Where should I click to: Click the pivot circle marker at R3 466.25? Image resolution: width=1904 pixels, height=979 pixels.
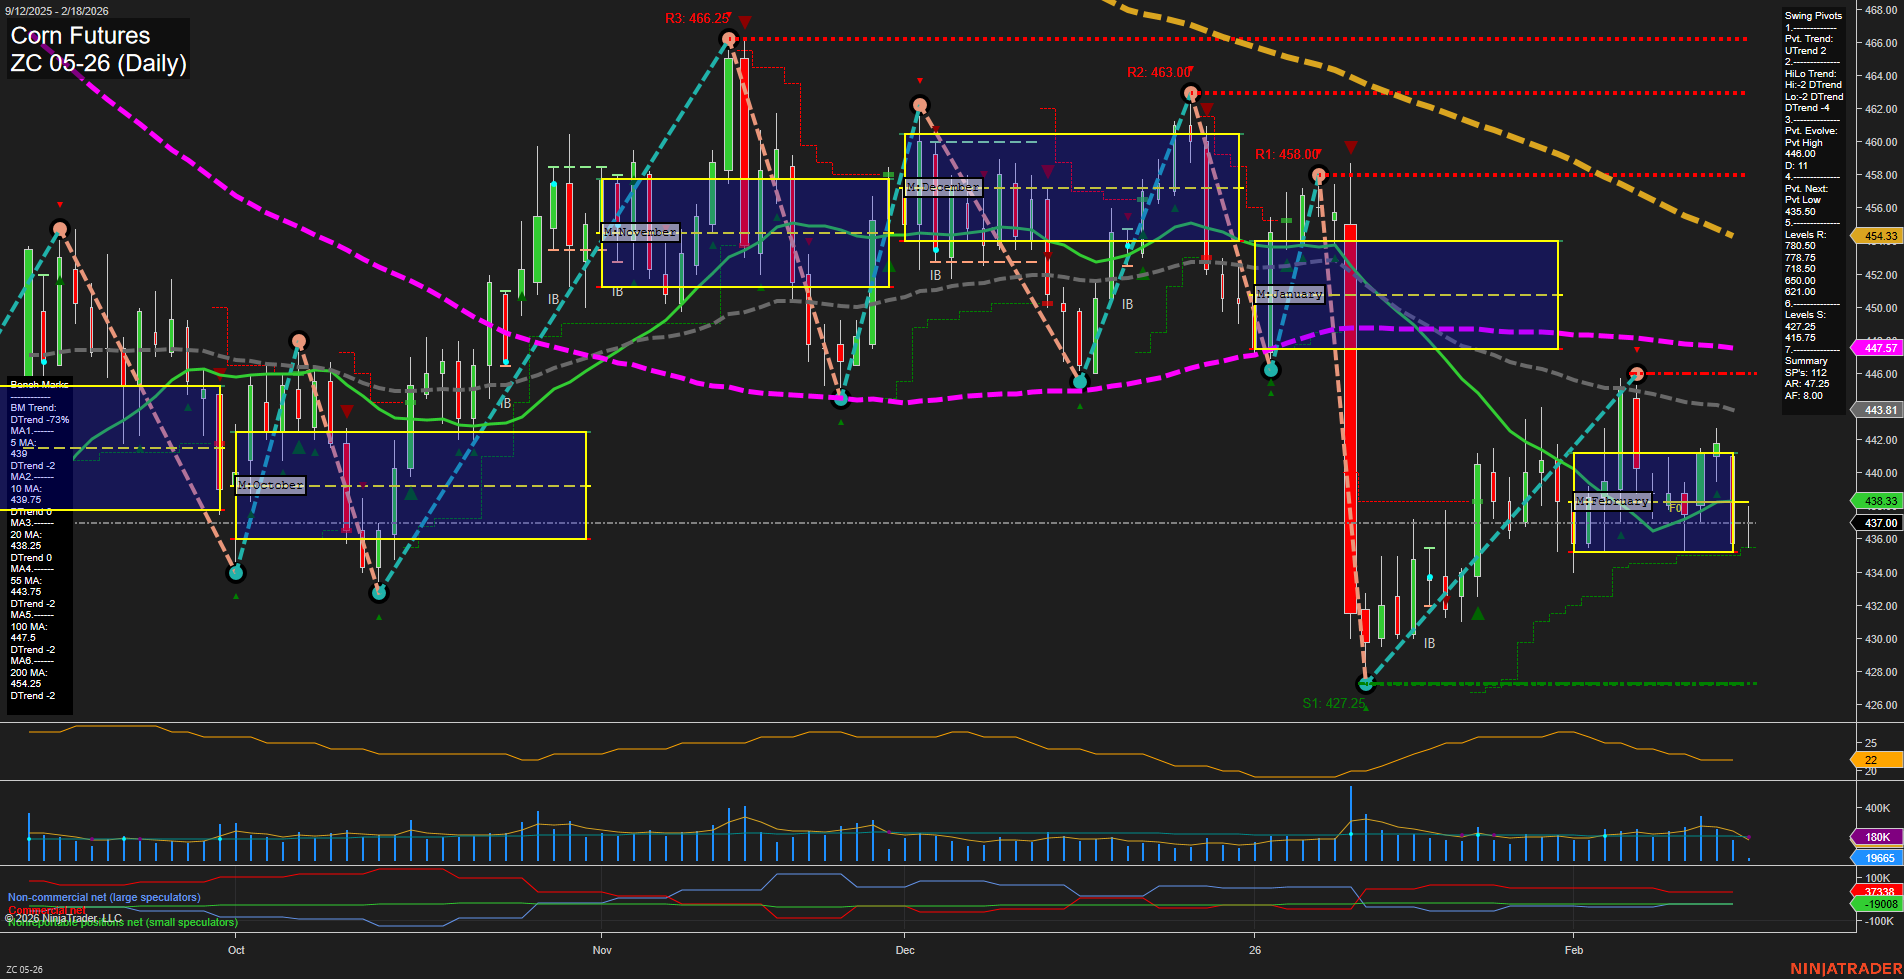pyautogui.click(x=727, y=40)
